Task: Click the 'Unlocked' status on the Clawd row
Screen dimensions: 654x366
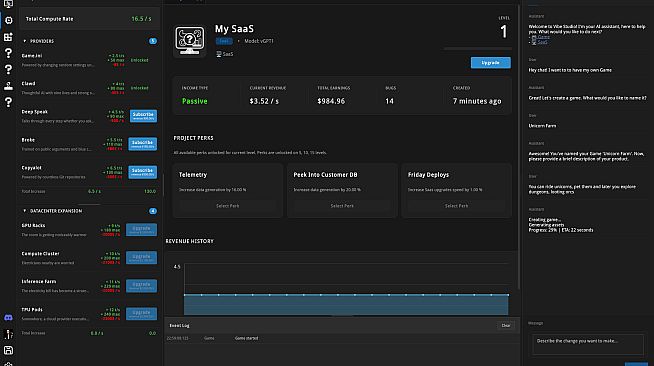Action: (x=139, y=88)
